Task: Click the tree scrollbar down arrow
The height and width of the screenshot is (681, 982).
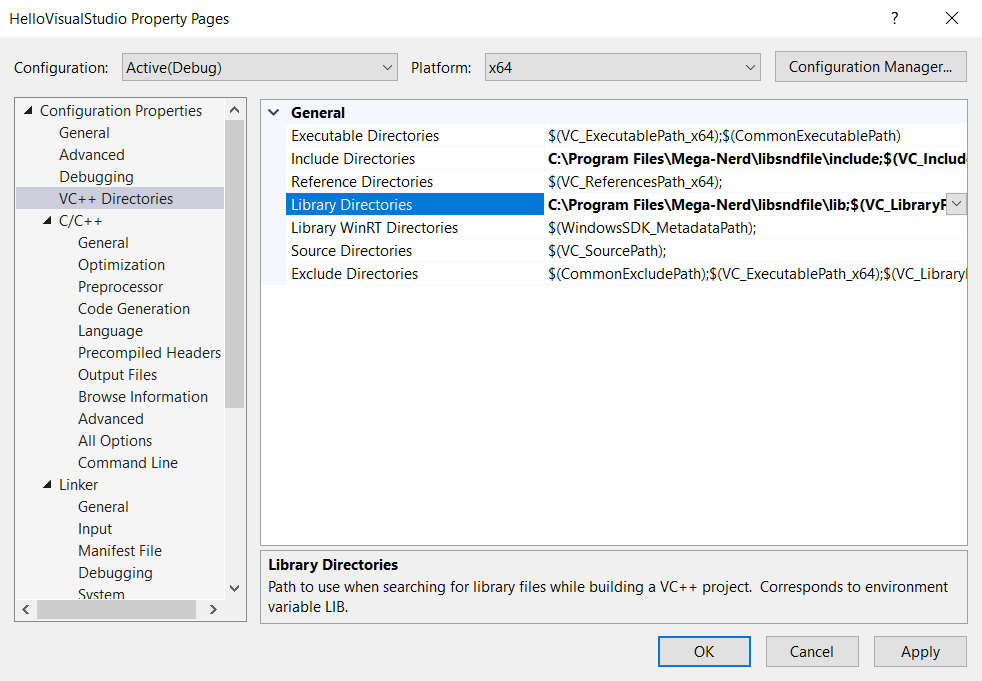Action: (234, 588)
